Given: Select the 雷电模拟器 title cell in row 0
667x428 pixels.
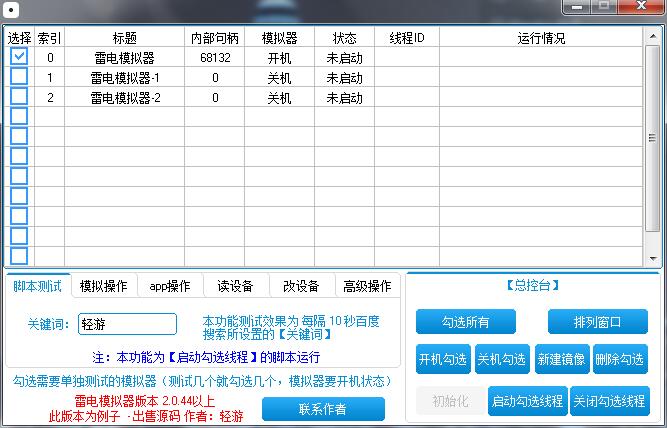Looking at the screenshot, I should point(125,57).
